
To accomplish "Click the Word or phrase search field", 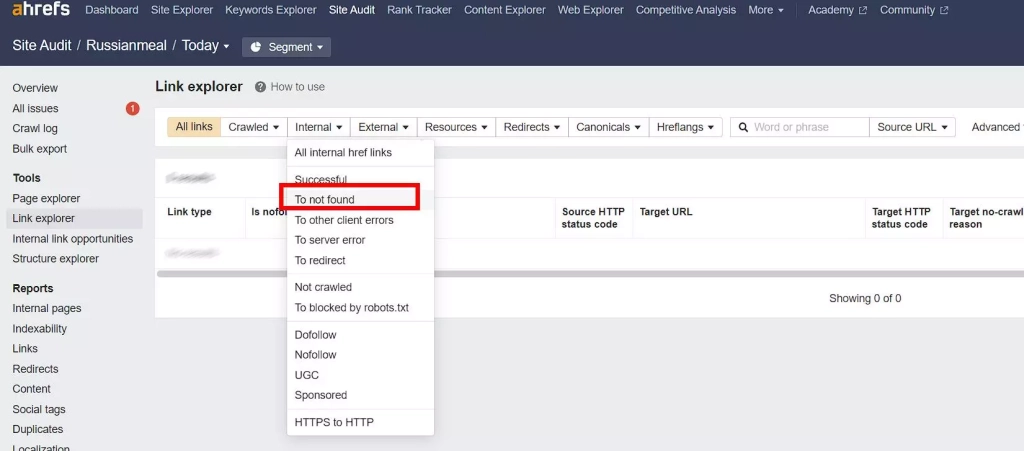I will 800,127.
